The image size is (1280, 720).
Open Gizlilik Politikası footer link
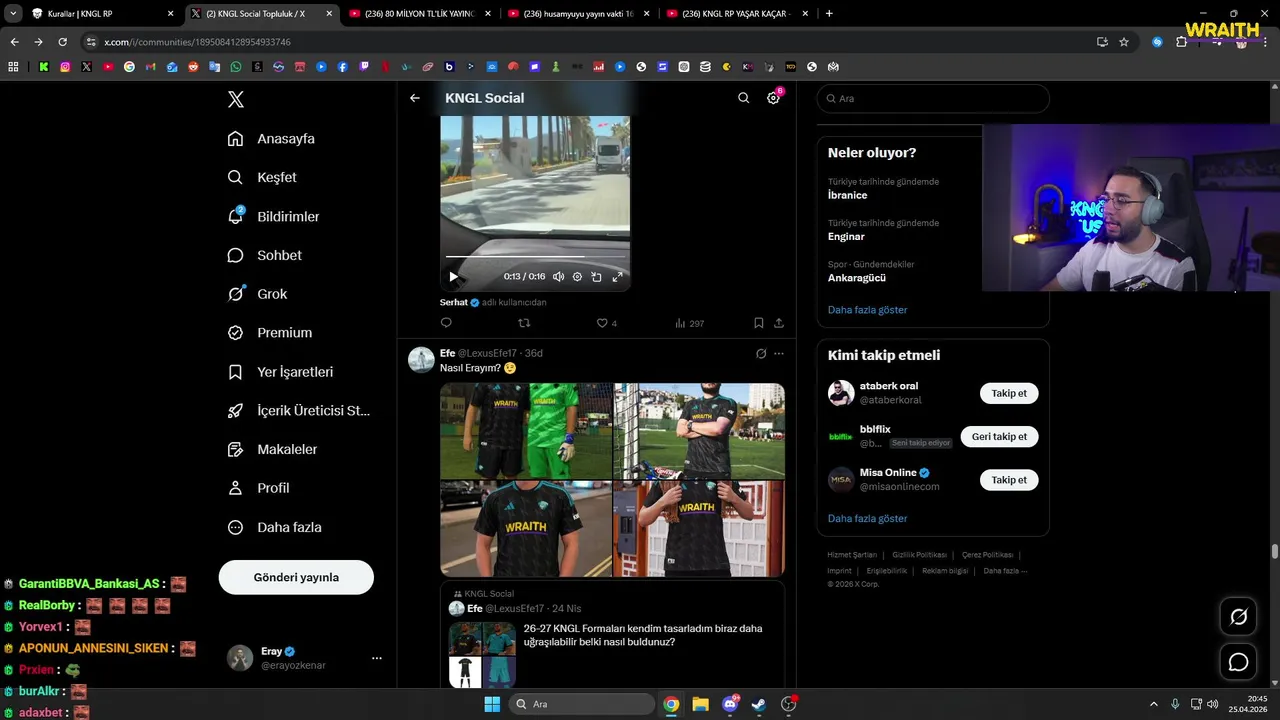[919, 555]
